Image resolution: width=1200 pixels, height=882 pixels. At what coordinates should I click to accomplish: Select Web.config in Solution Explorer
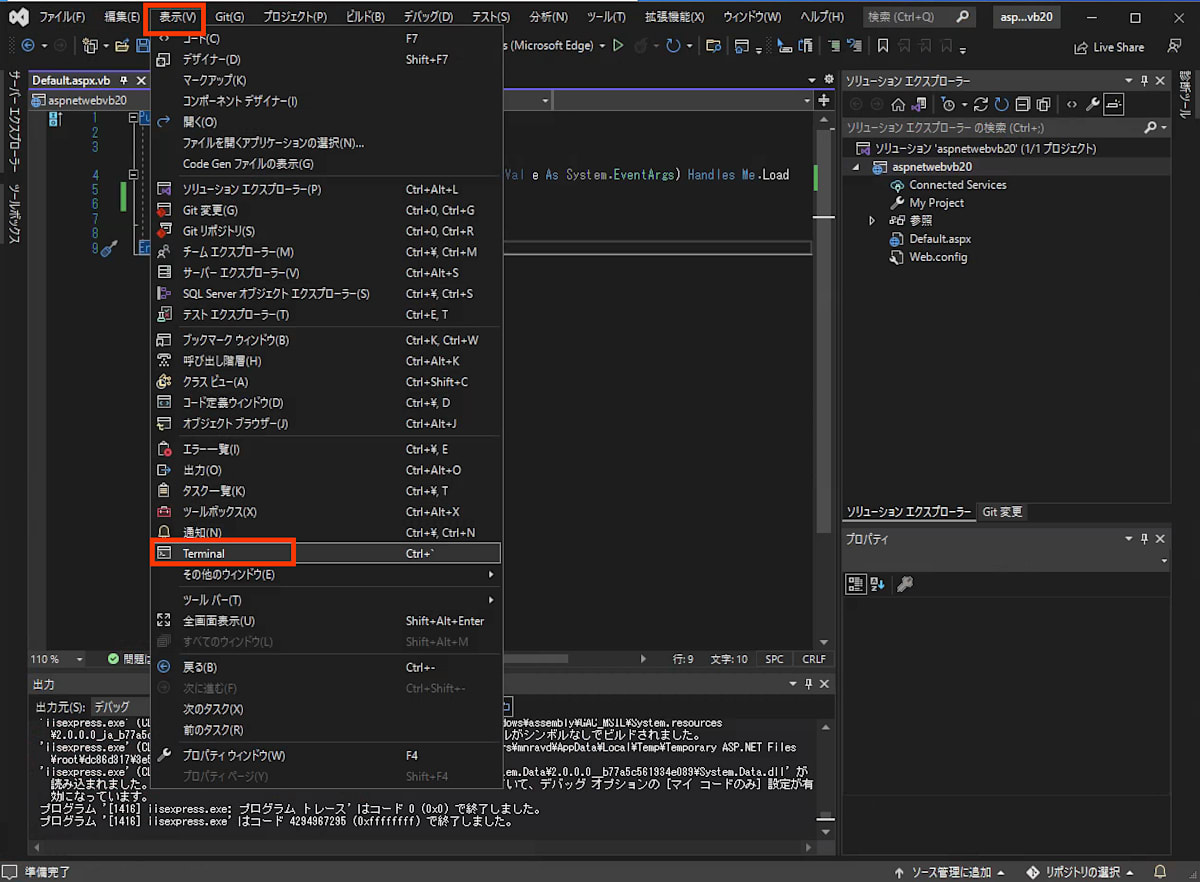[938, 257]
